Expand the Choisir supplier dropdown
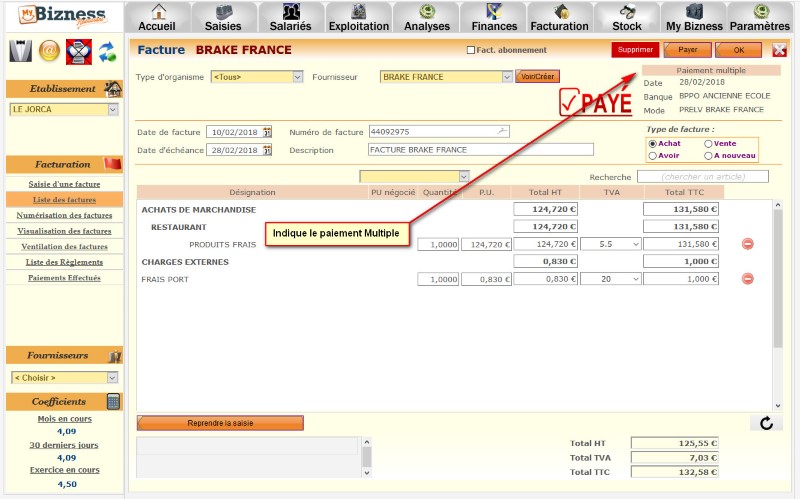Image resolution: width=800 pixels, height=499 pixels. click(112, 378)
